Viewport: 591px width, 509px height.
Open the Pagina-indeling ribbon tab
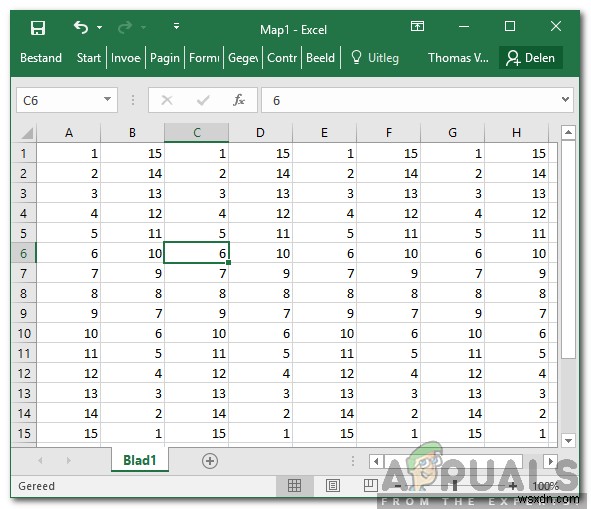(165, 58)
